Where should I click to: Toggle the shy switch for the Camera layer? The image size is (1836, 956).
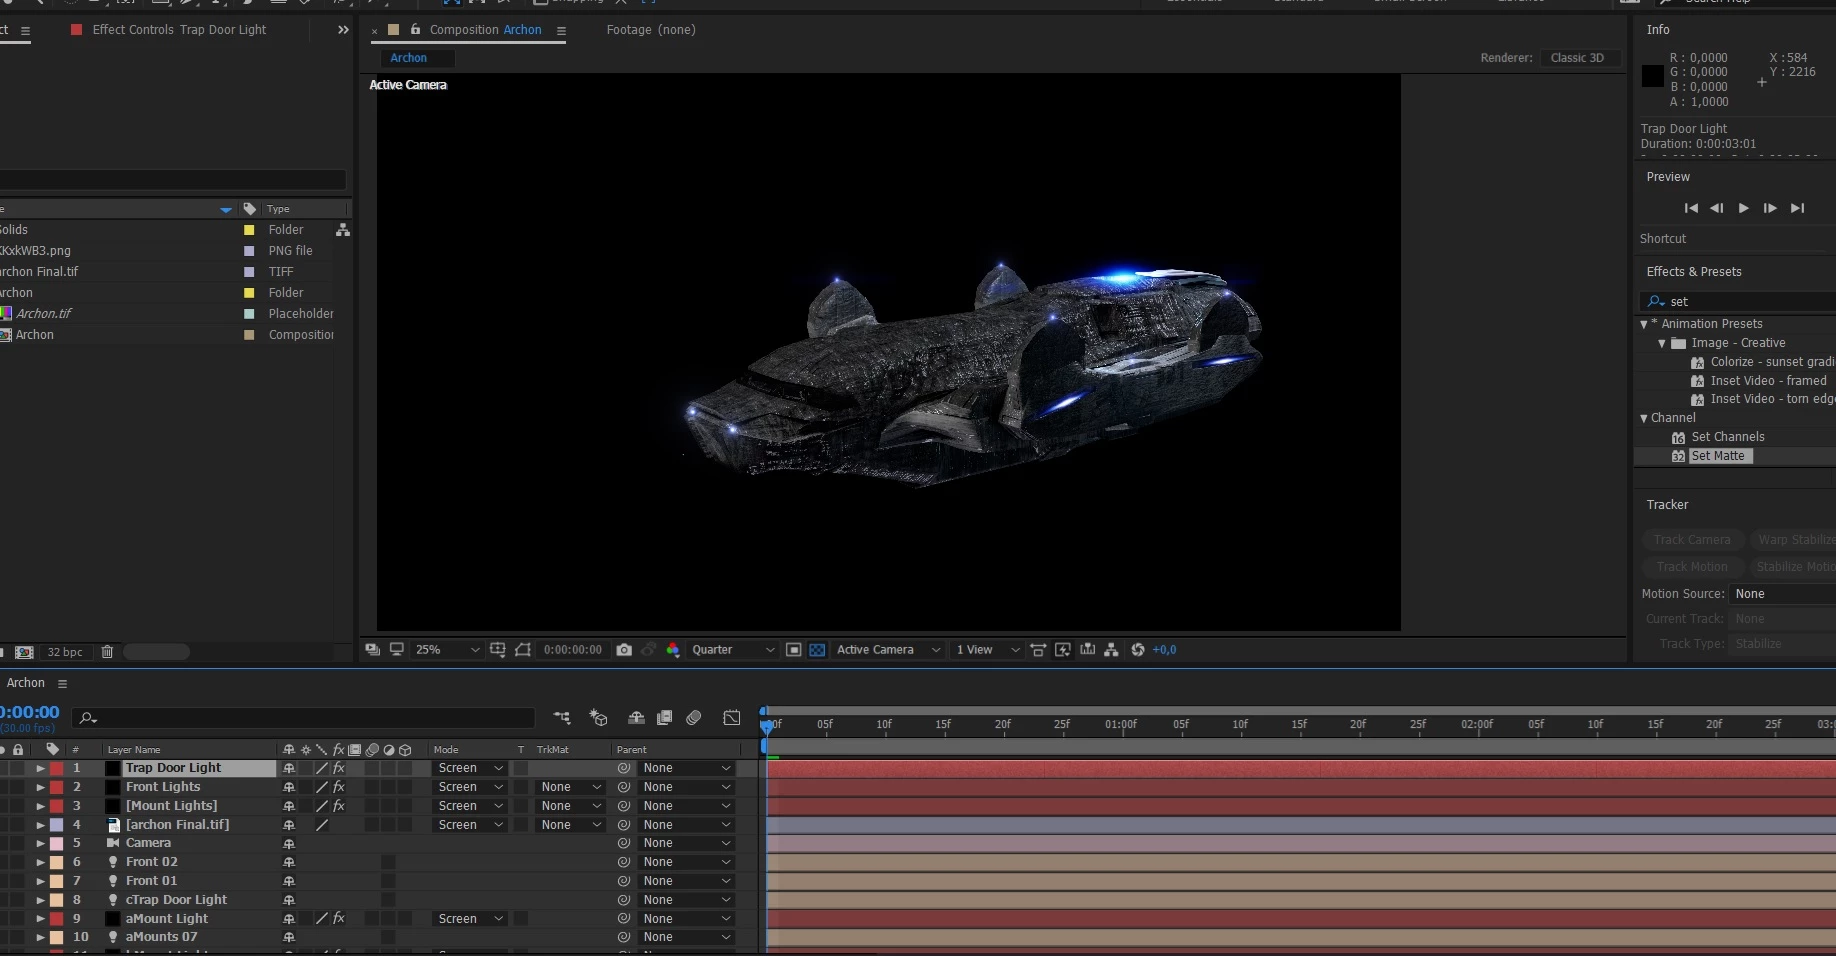(289, 843)
